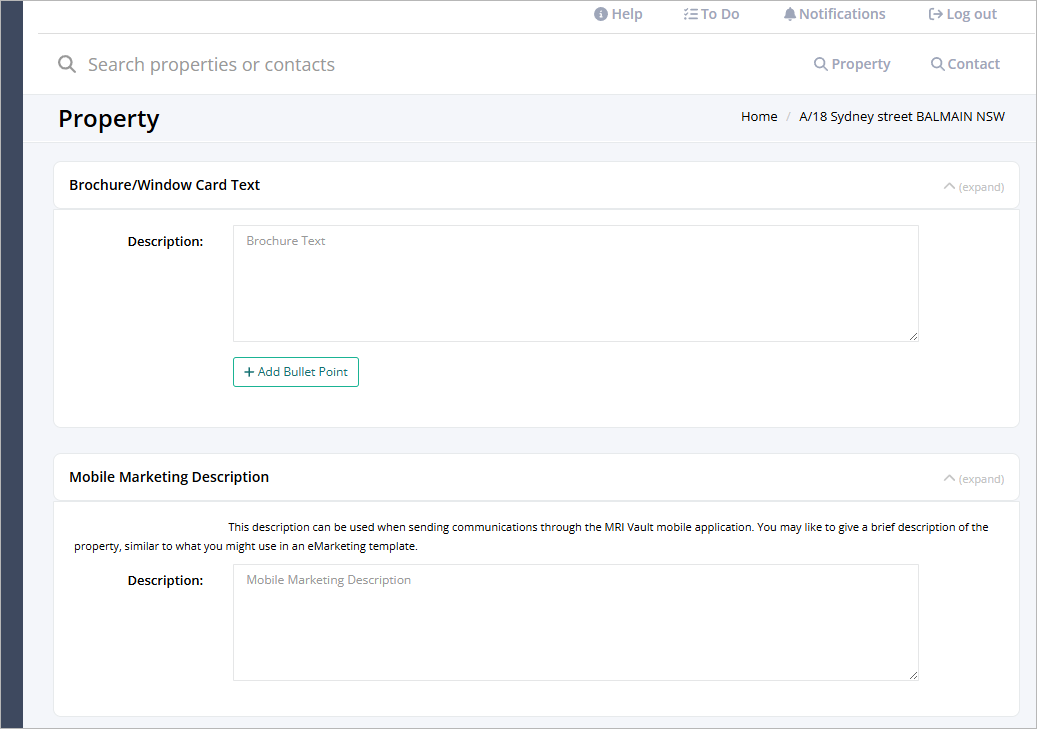1037x729 pixels.
Task: Click the main search magnifier icon
Action: click(67, 64)
